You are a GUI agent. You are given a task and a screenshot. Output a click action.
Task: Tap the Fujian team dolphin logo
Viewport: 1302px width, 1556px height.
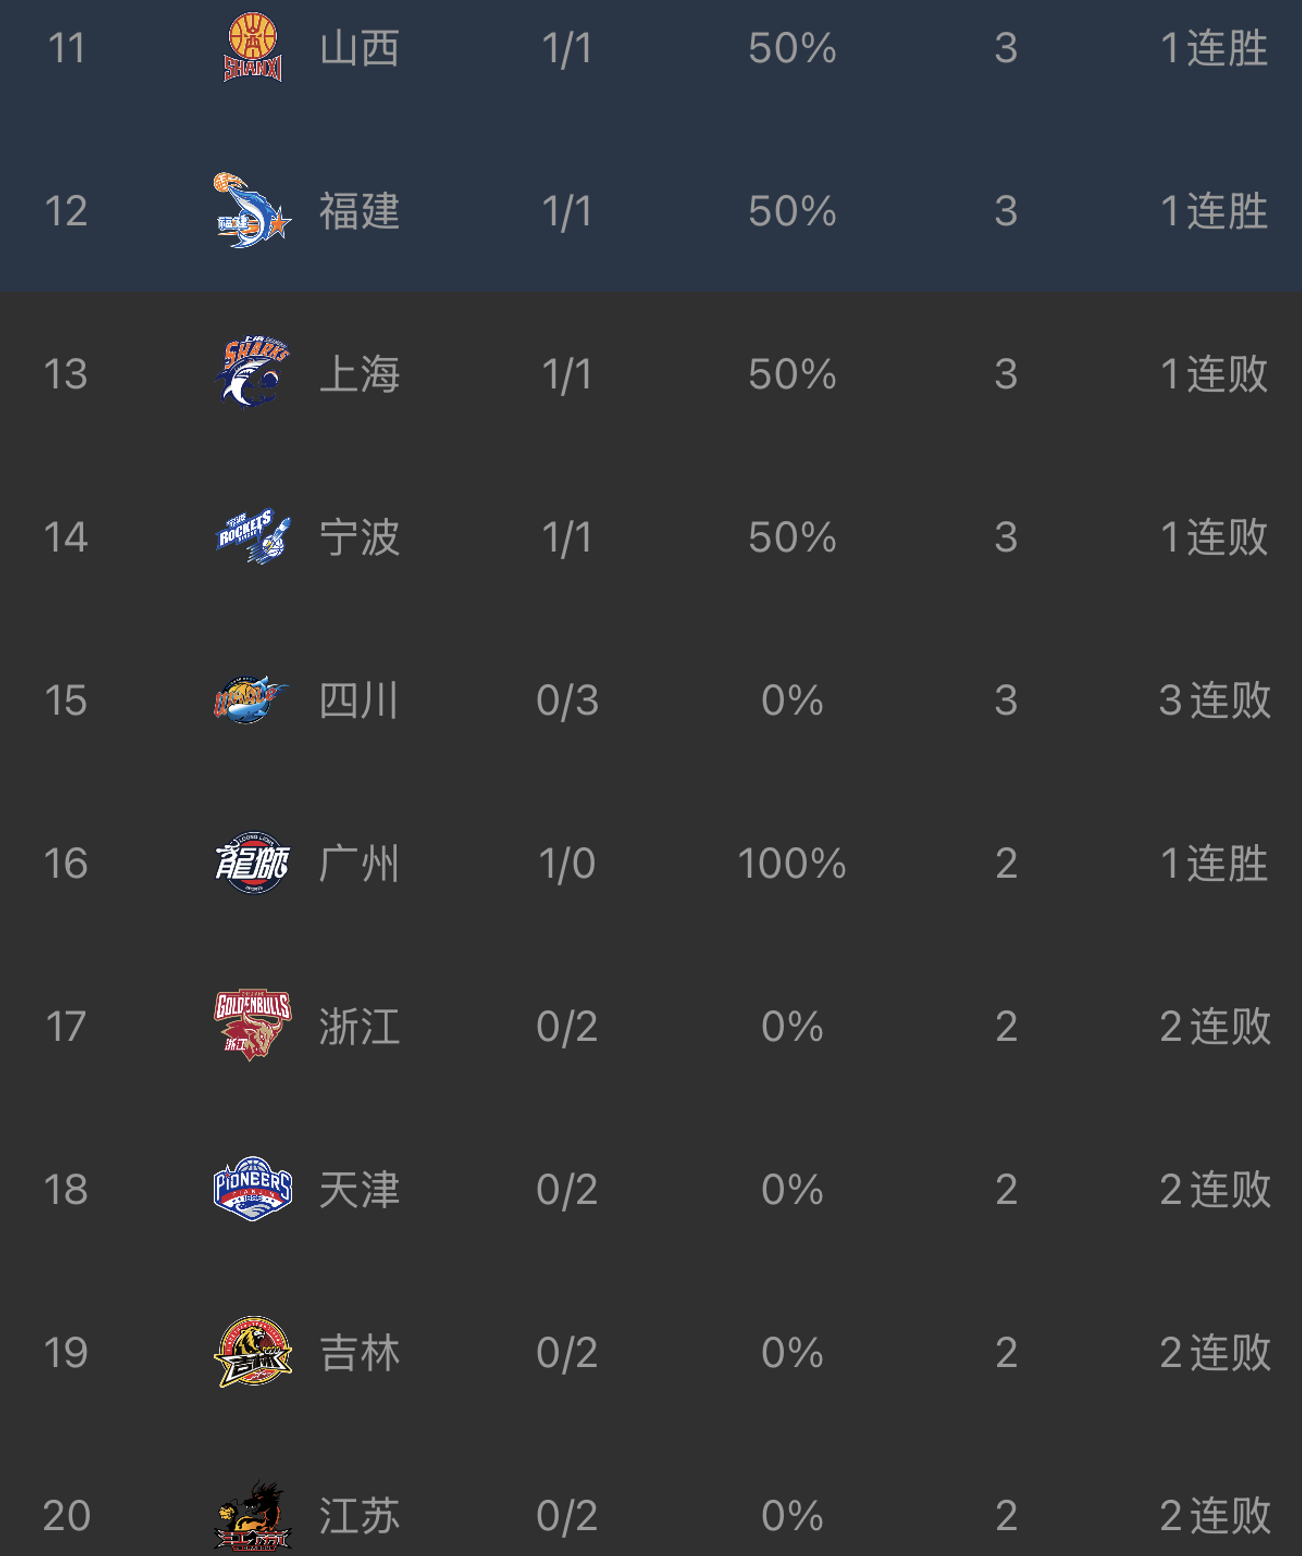253,211
